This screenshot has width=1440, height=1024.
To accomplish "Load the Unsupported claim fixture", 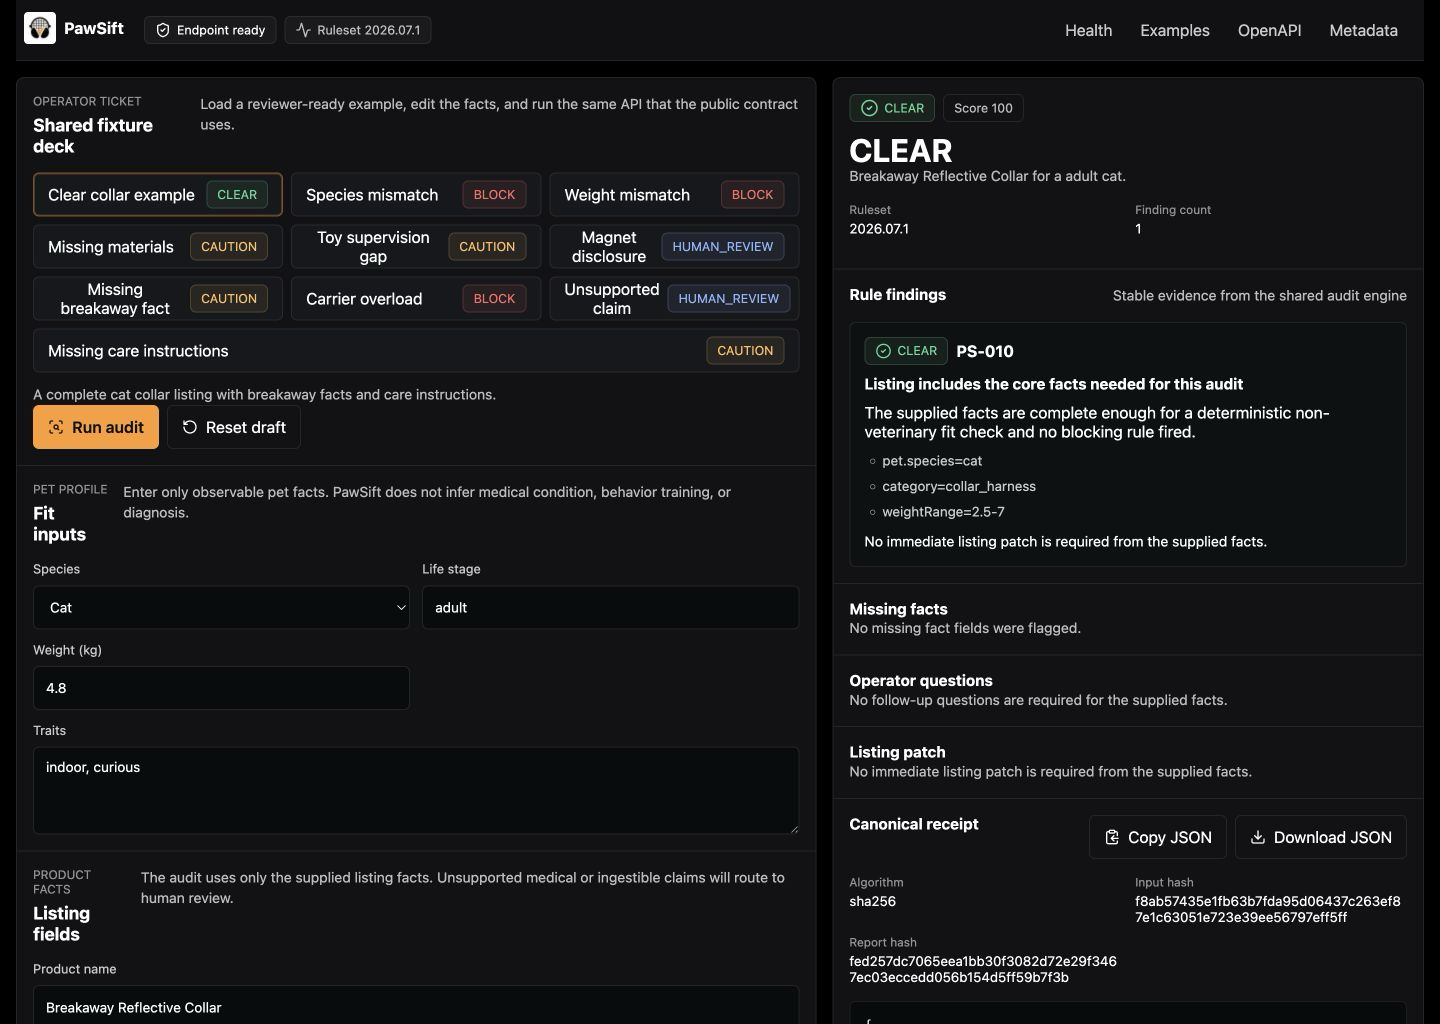I will tap(674, 299).
